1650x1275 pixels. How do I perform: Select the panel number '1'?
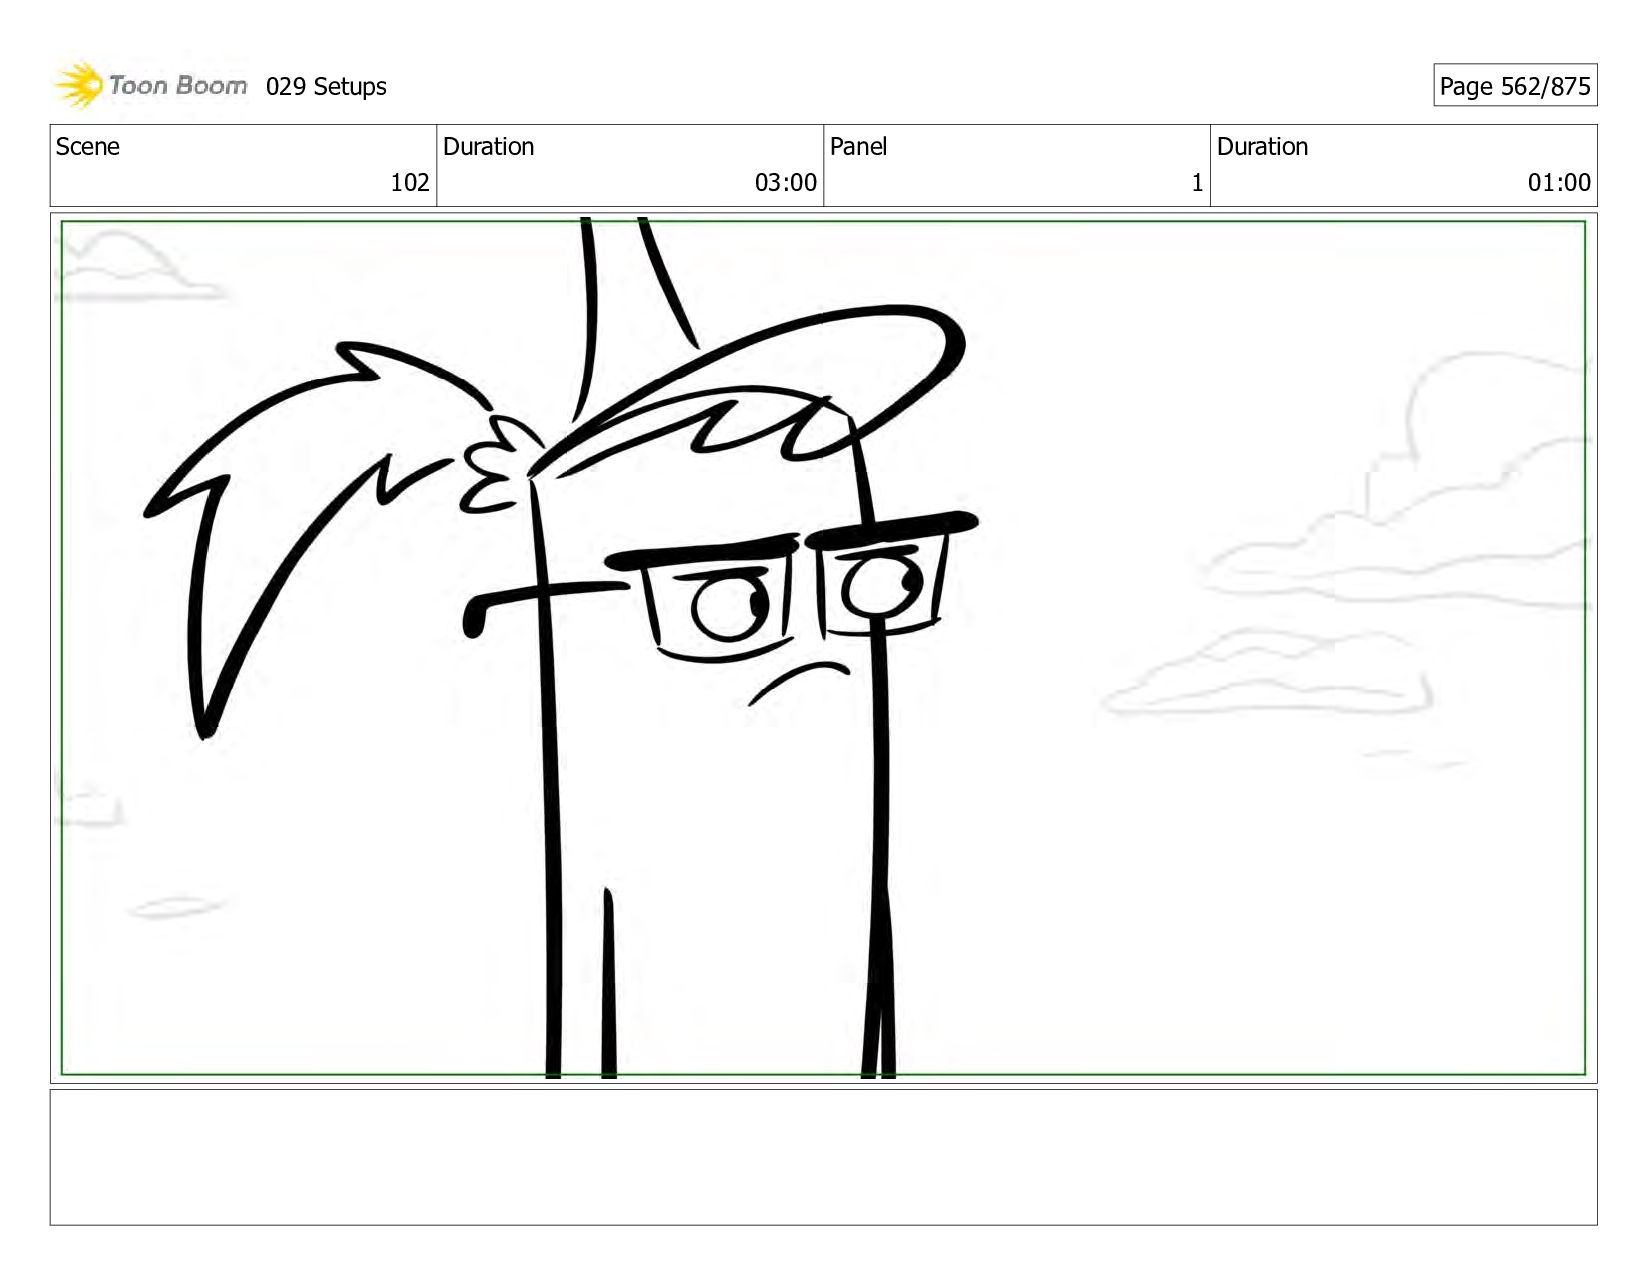(x=1197, y=183)
